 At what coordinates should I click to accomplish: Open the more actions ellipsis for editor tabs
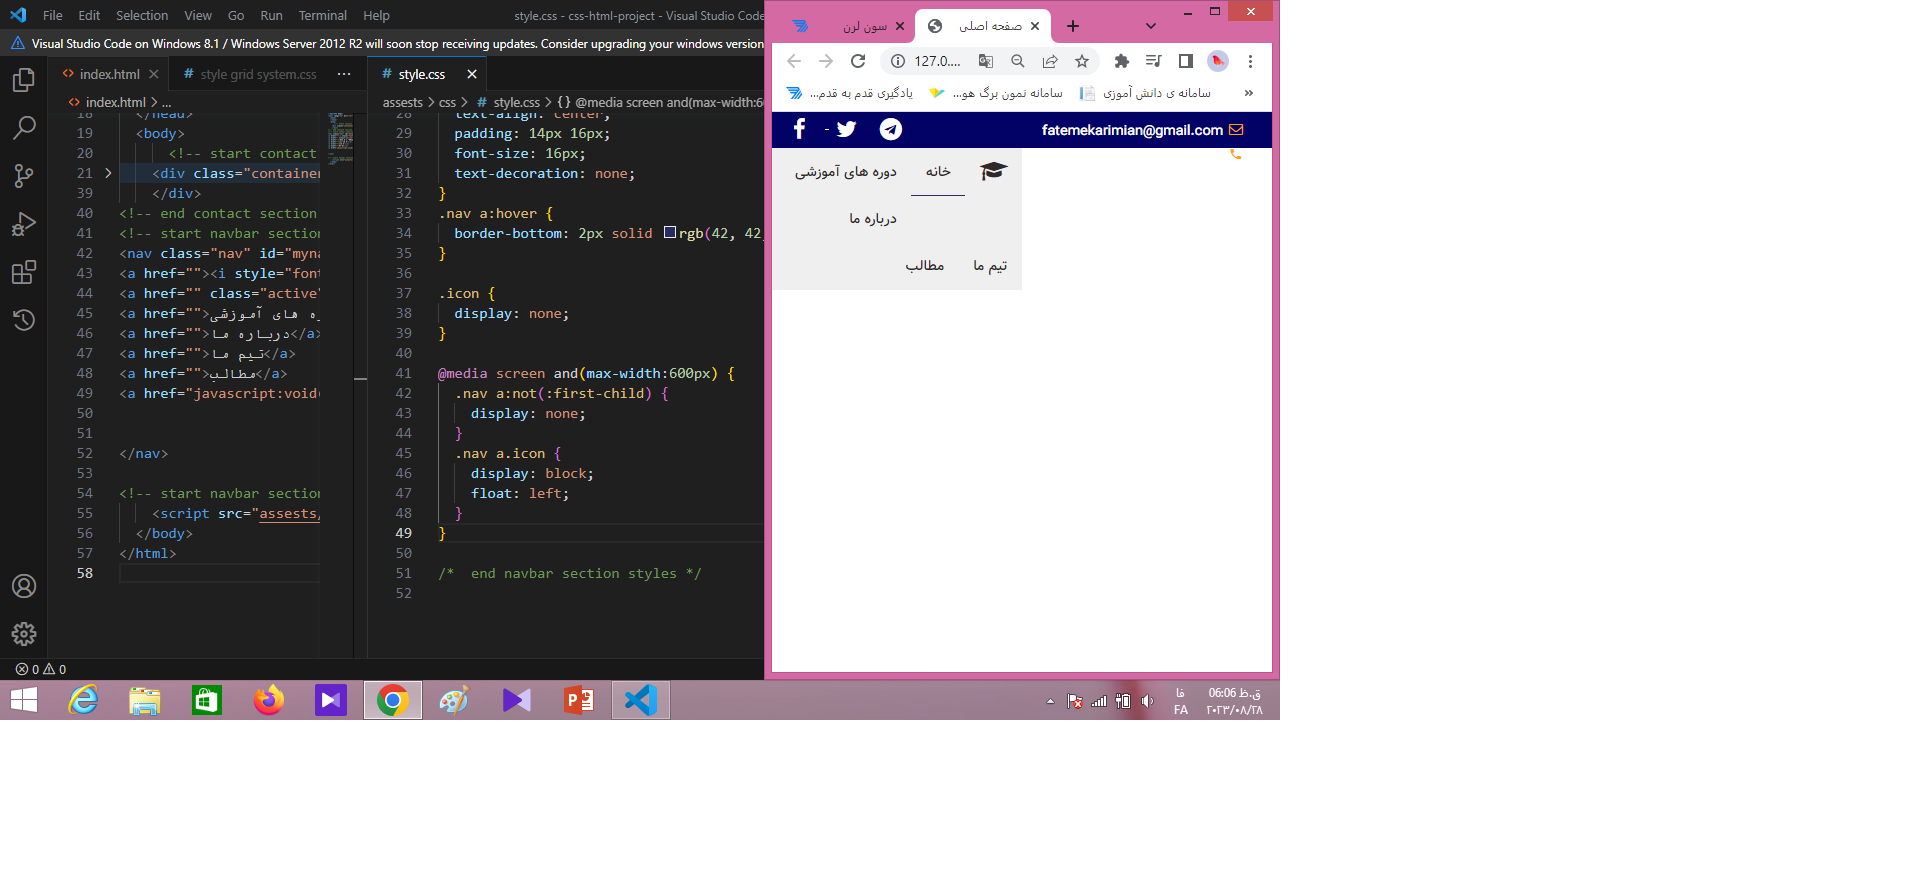(x=344, y=74)
